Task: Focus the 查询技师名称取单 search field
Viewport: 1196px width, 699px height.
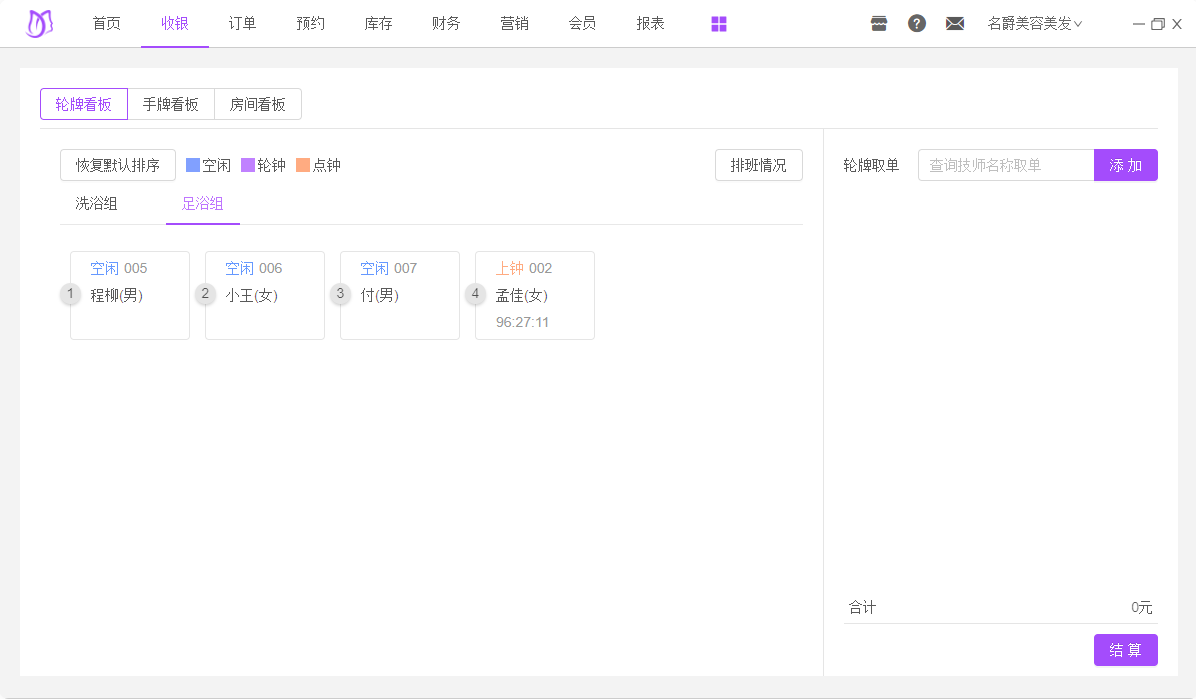Action: click(1005, 165)
